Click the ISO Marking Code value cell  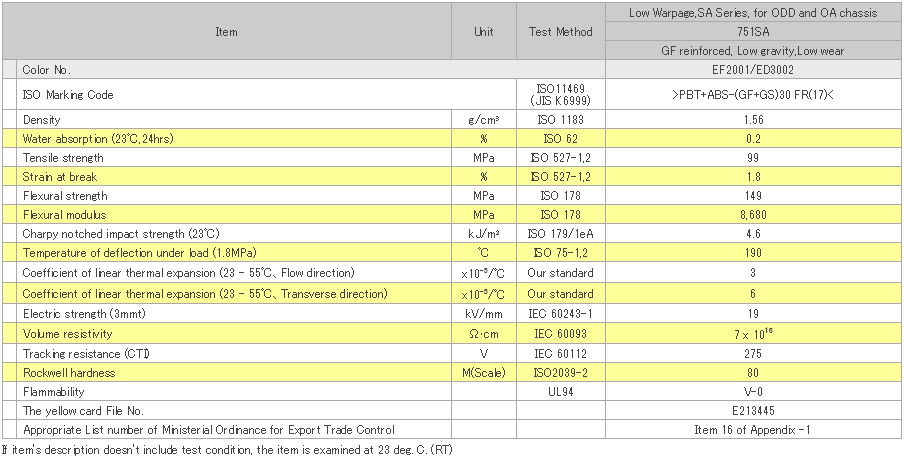tap(753, 95)
